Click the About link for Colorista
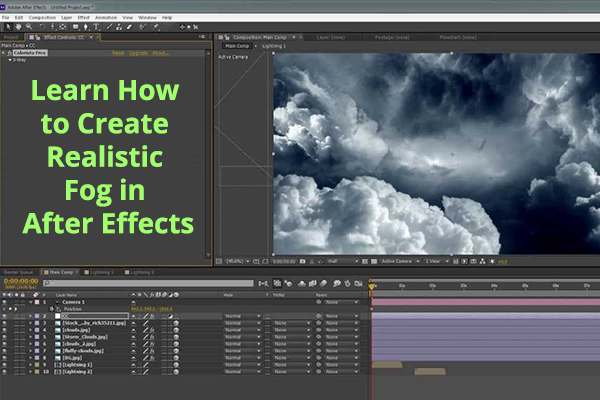This screenshot has width=600, height=400. (x=160, y=53)
